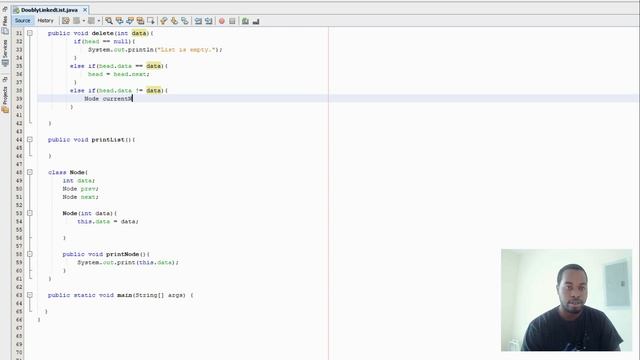The image size is (640, 360).
Task: Open the Back history dropdown arrow
Action: click(x=84, y=21)
